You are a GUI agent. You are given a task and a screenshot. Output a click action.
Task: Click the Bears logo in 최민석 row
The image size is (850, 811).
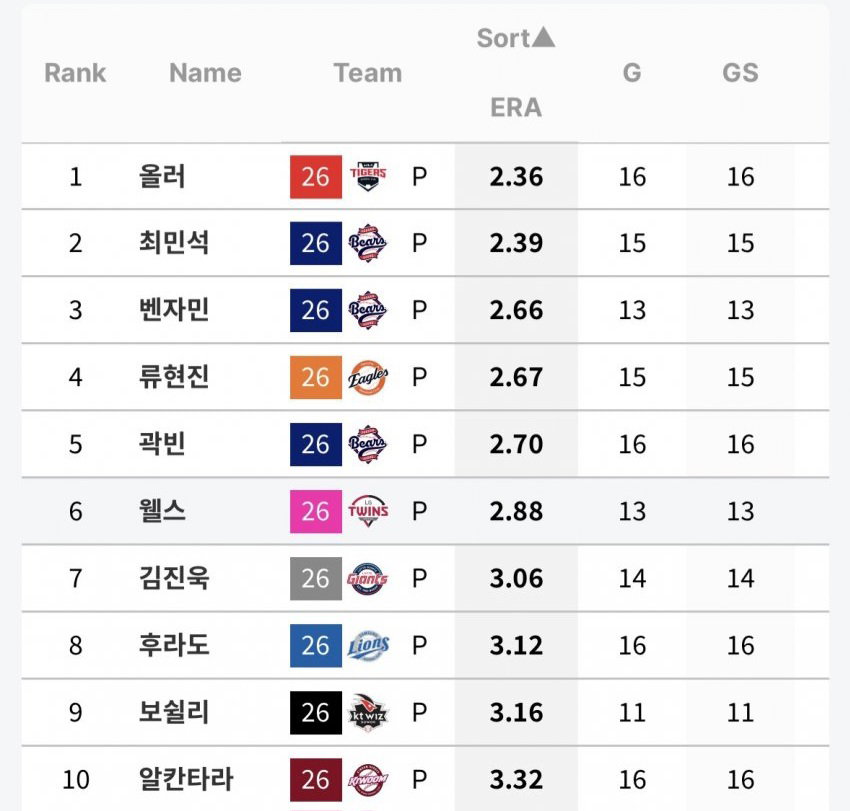point(368,243)
